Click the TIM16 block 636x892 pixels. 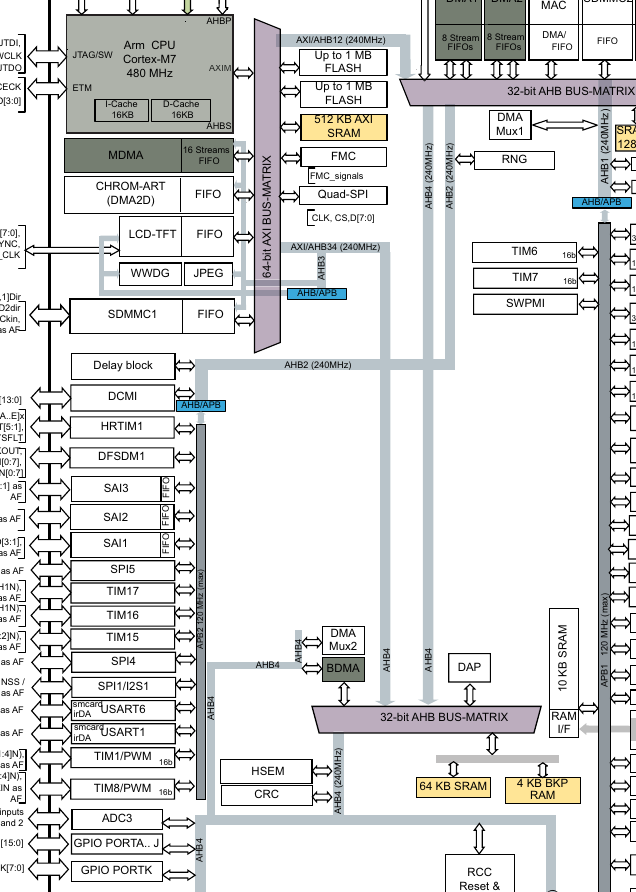click(123, 616)
